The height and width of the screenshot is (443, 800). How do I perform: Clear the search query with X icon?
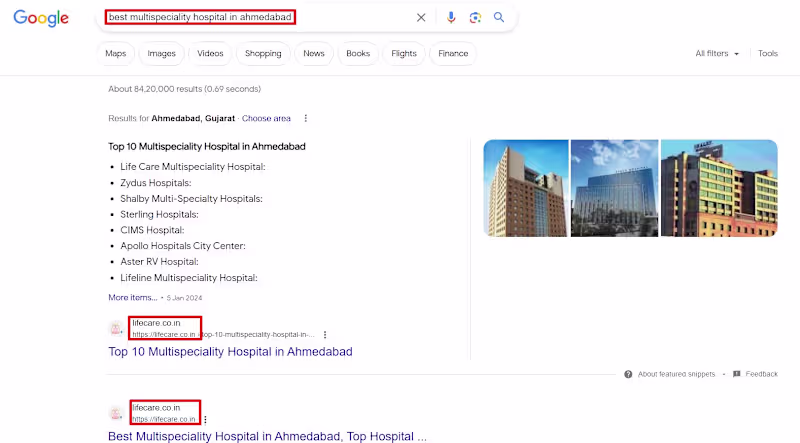[x=421, y=17]
